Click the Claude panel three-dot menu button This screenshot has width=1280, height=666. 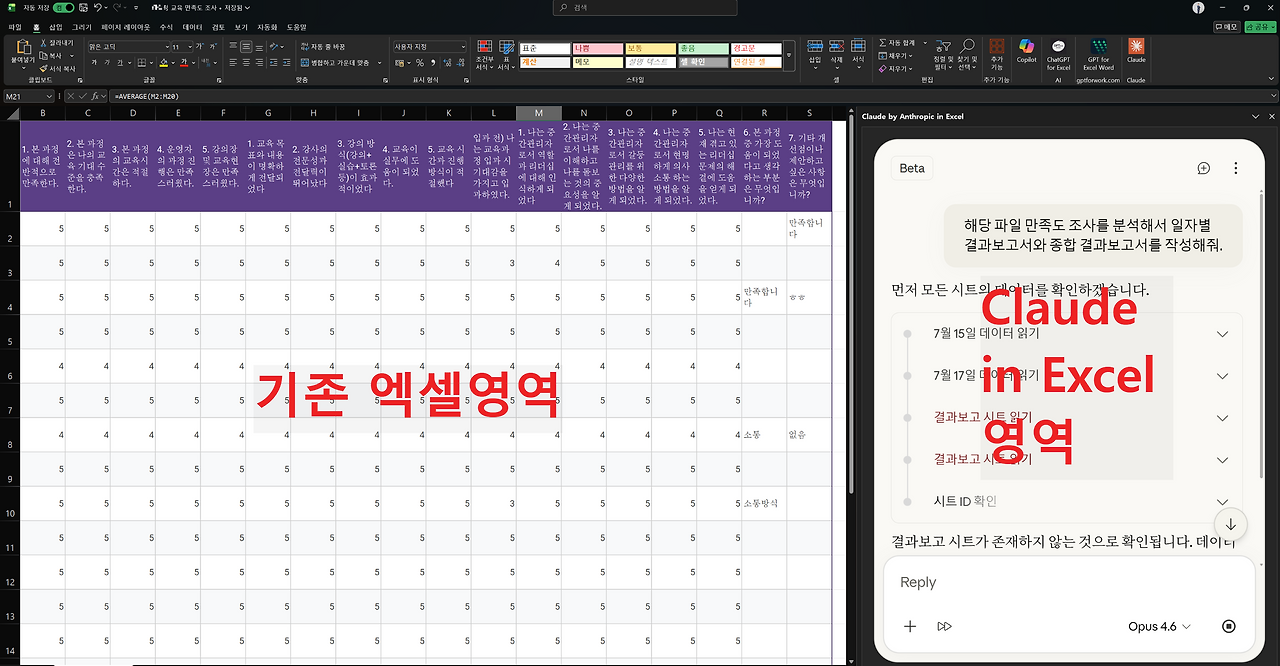coord(1236,168)
